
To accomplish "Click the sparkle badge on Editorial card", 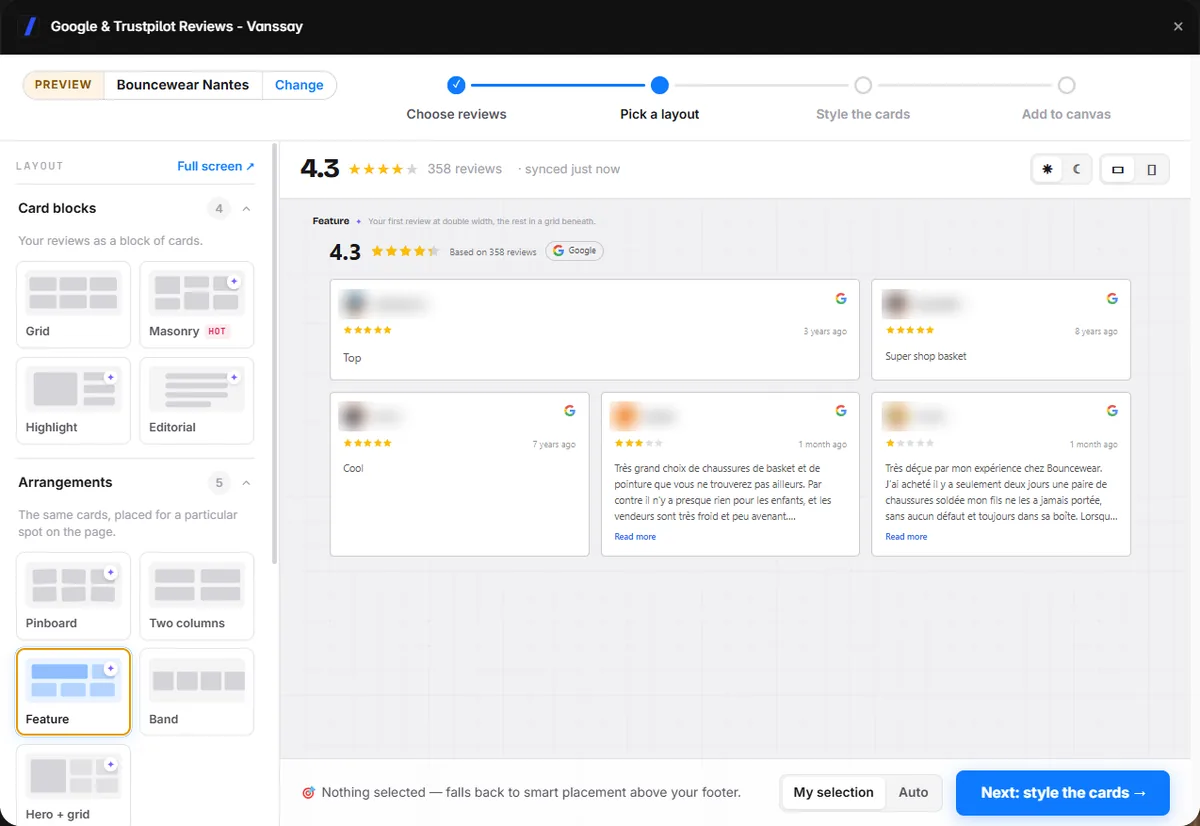I will pos(233,377).
